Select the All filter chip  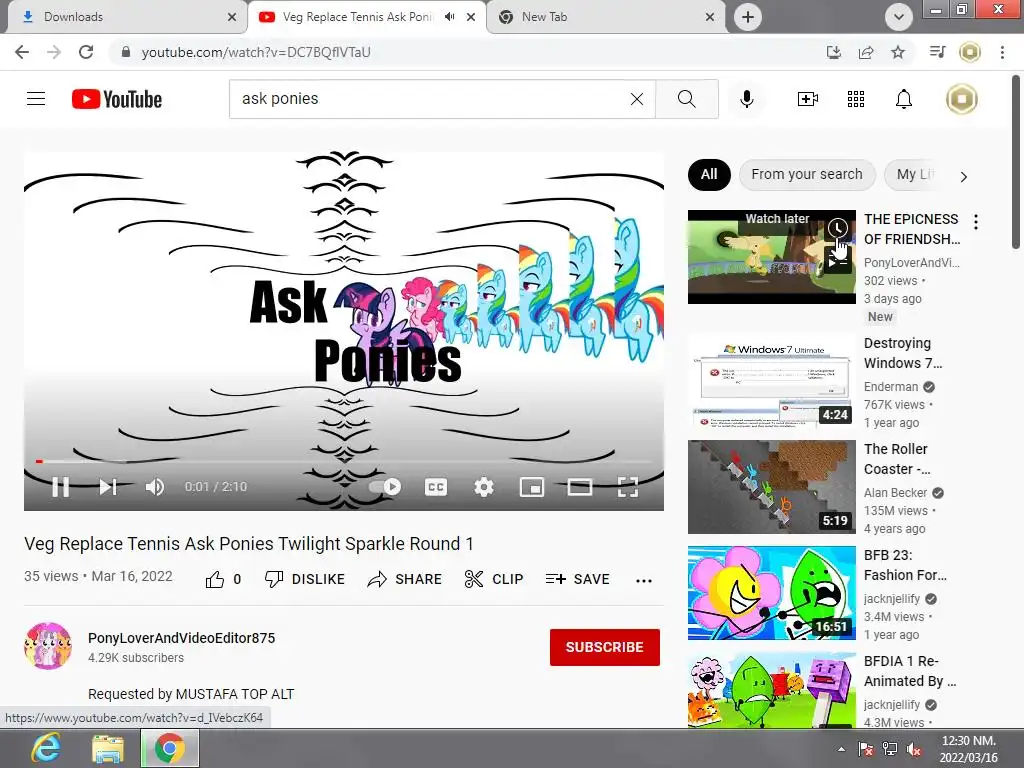tap(709, 174)
